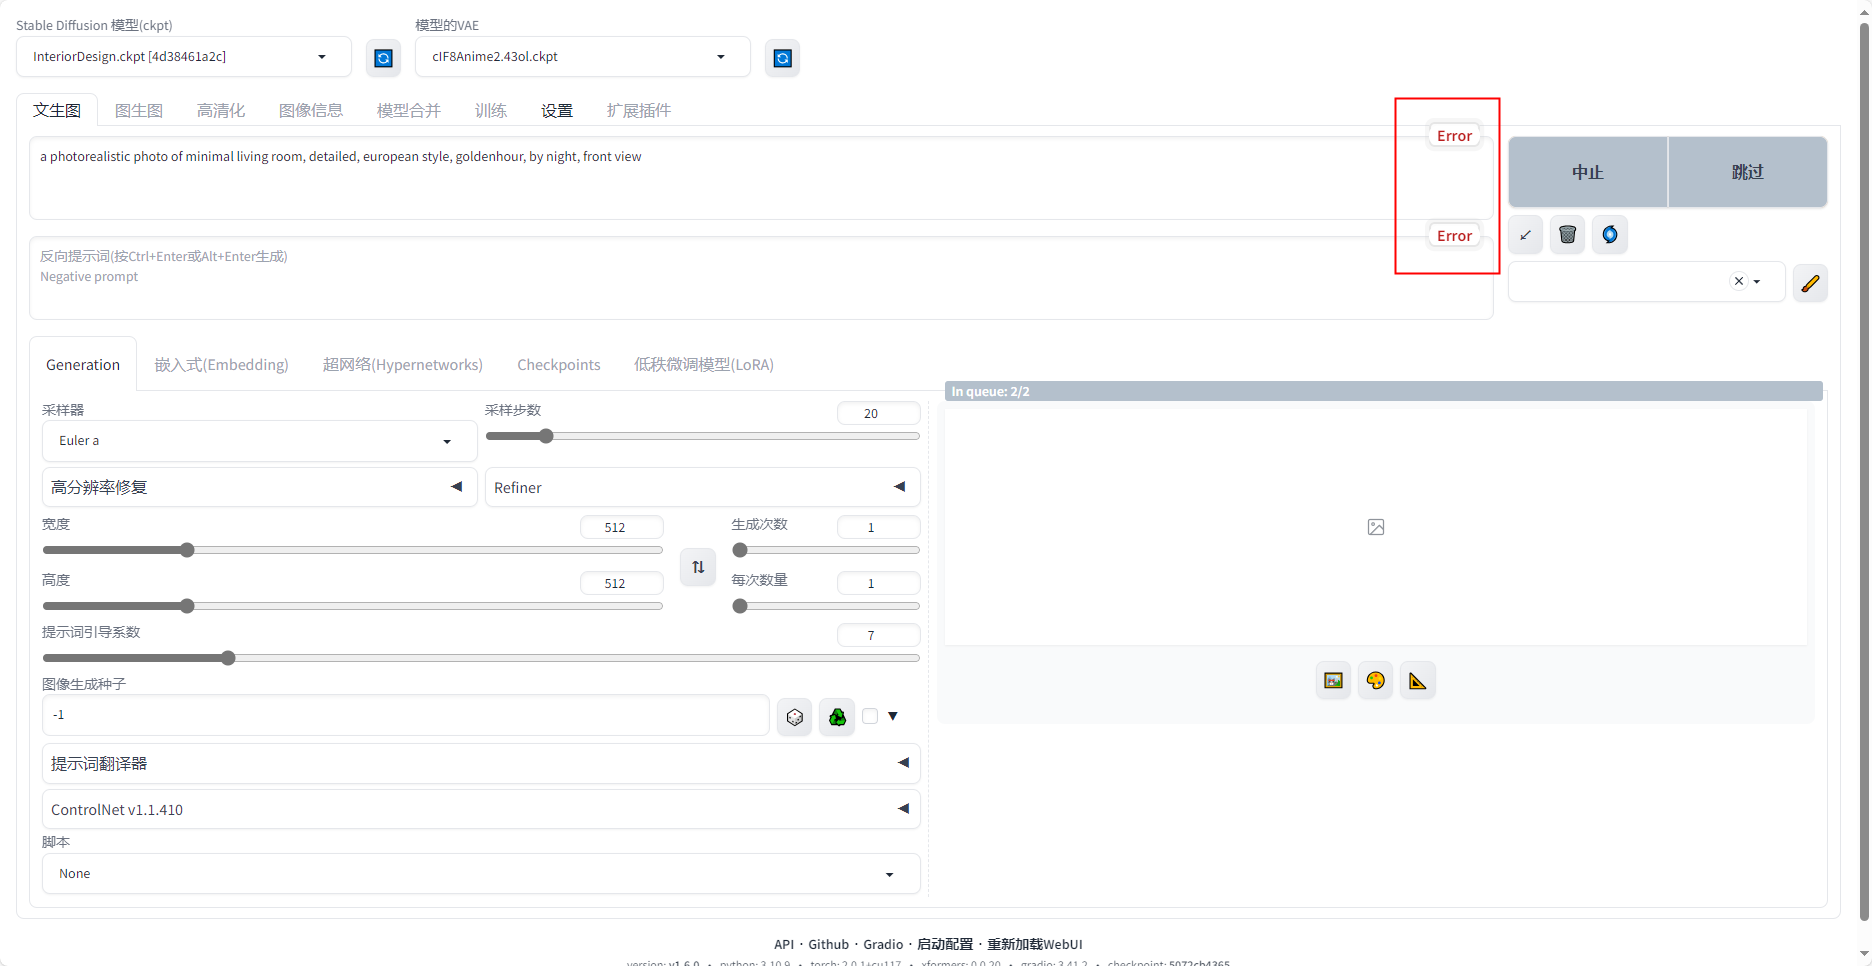The image size is (1872, 966).
Task: Adjust the 生成次数 batch count slider
Action: [826, 550]
